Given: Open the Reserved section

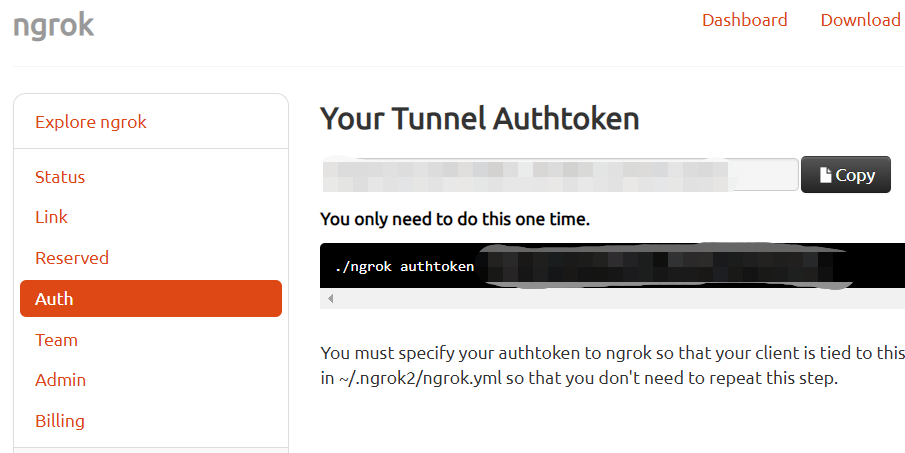Looking at the screenshot, I should (72, 258).
